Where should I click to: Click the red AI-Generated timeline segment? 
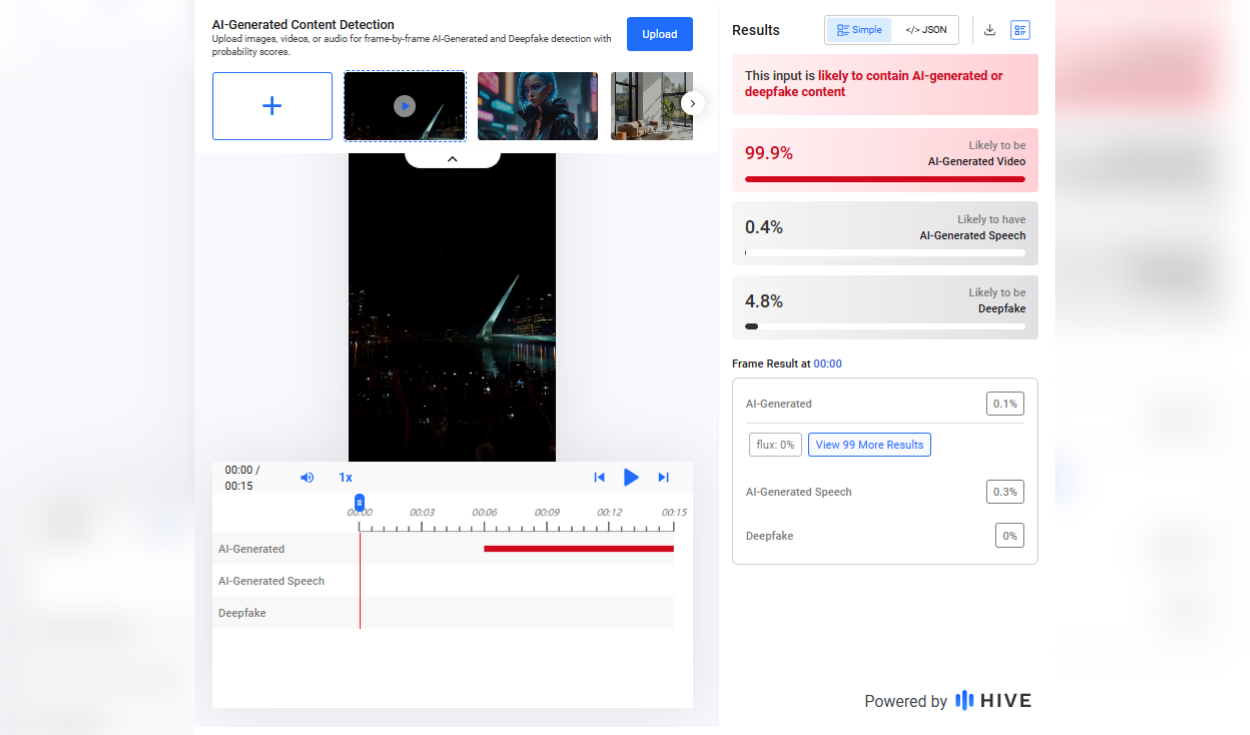[x=579, y=548]
